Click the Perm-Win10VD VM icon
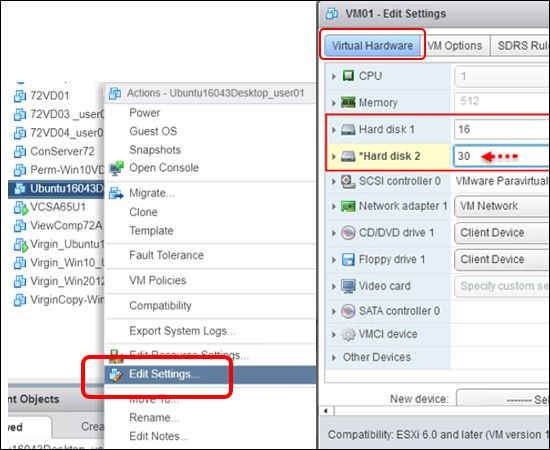The width and height of the screenshot is (550, 450). [x=20, y=170]
